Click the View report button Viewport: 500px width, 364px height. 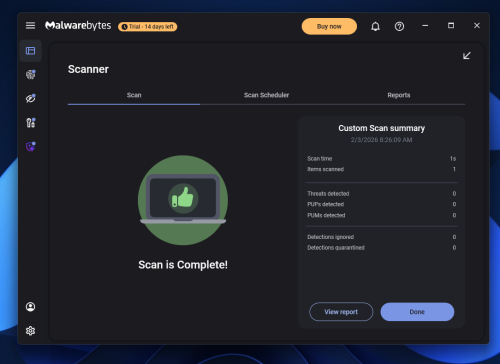[x=341, y=312]
